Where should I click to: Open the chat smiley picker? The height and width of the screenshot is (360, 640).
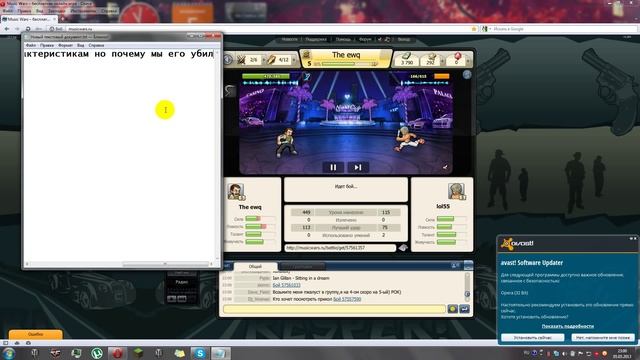click(x=453, y=309)
